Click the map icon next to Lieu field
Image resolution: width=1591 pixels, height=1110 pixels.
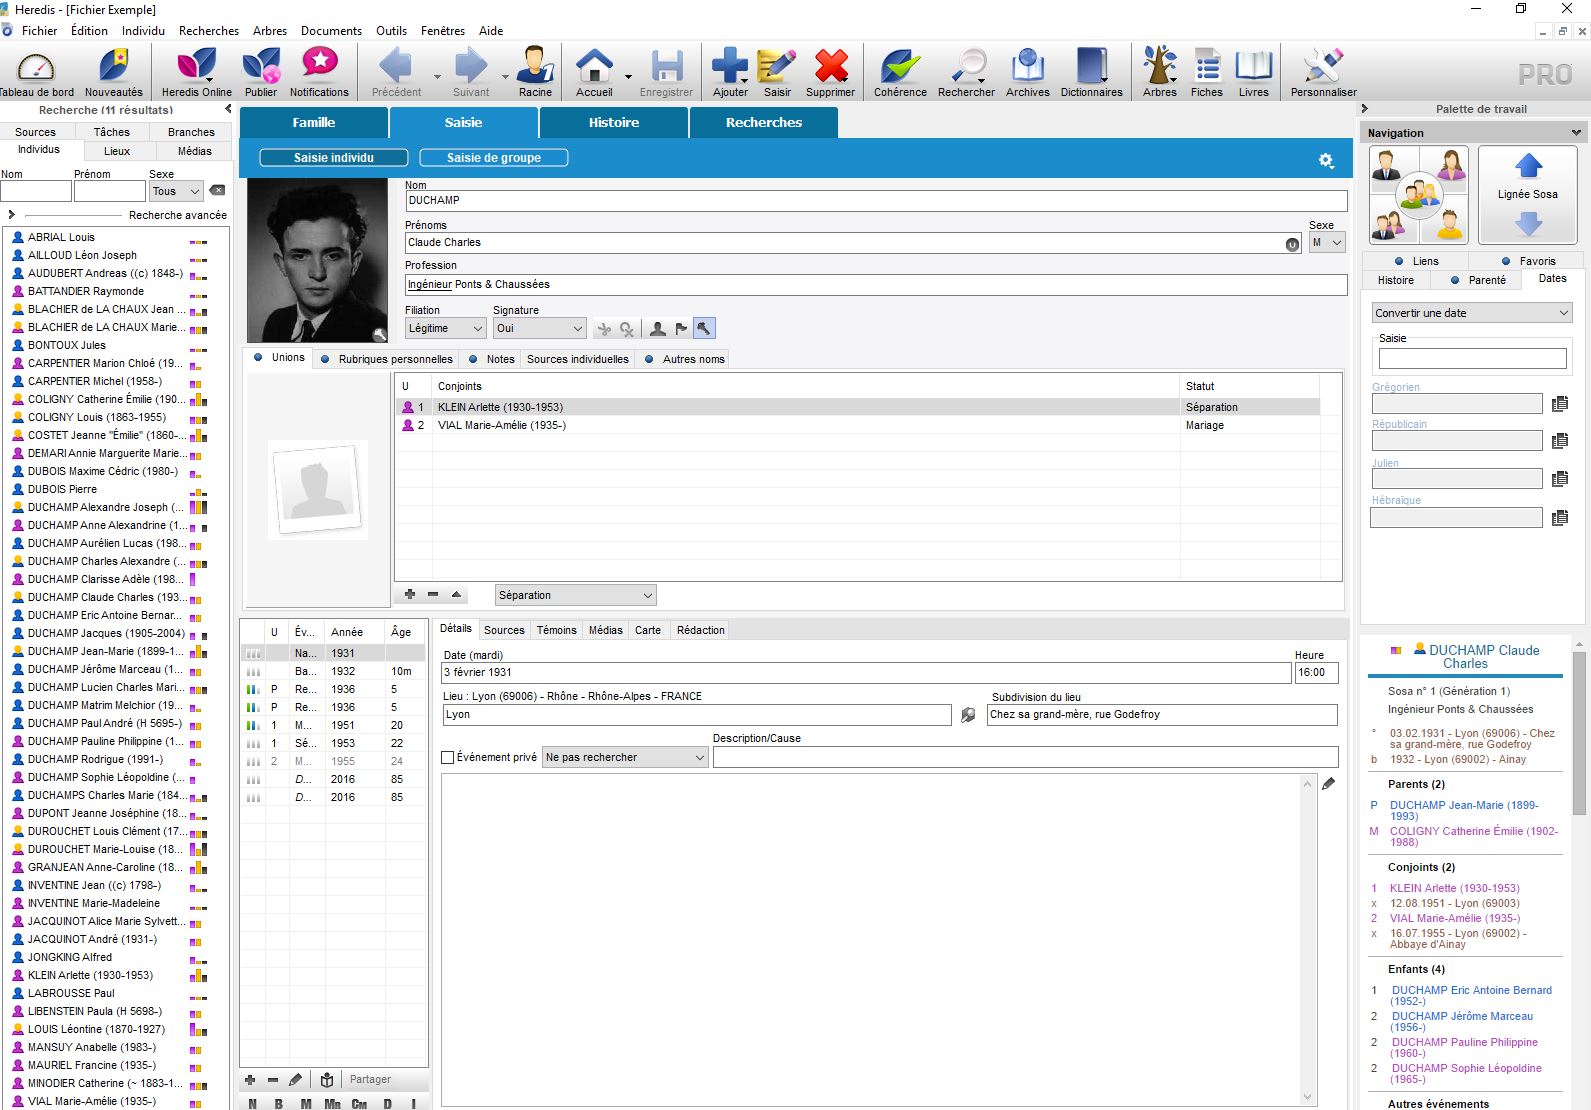pos(968,715)
